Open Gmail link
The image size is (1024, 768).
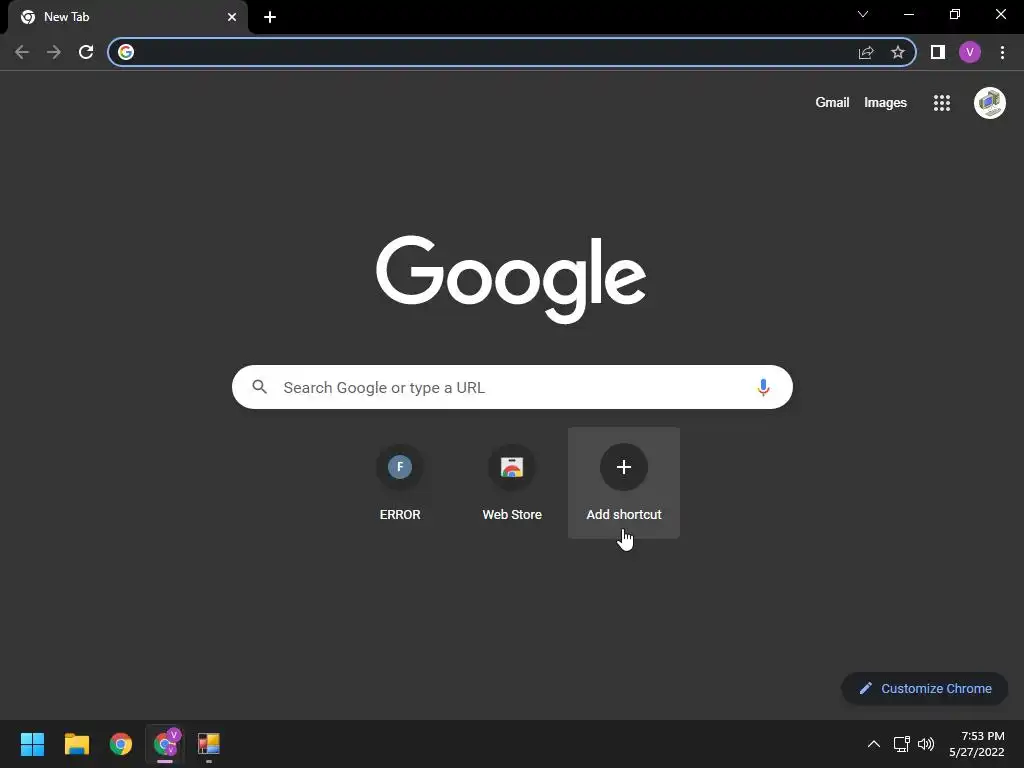point(832,103)
